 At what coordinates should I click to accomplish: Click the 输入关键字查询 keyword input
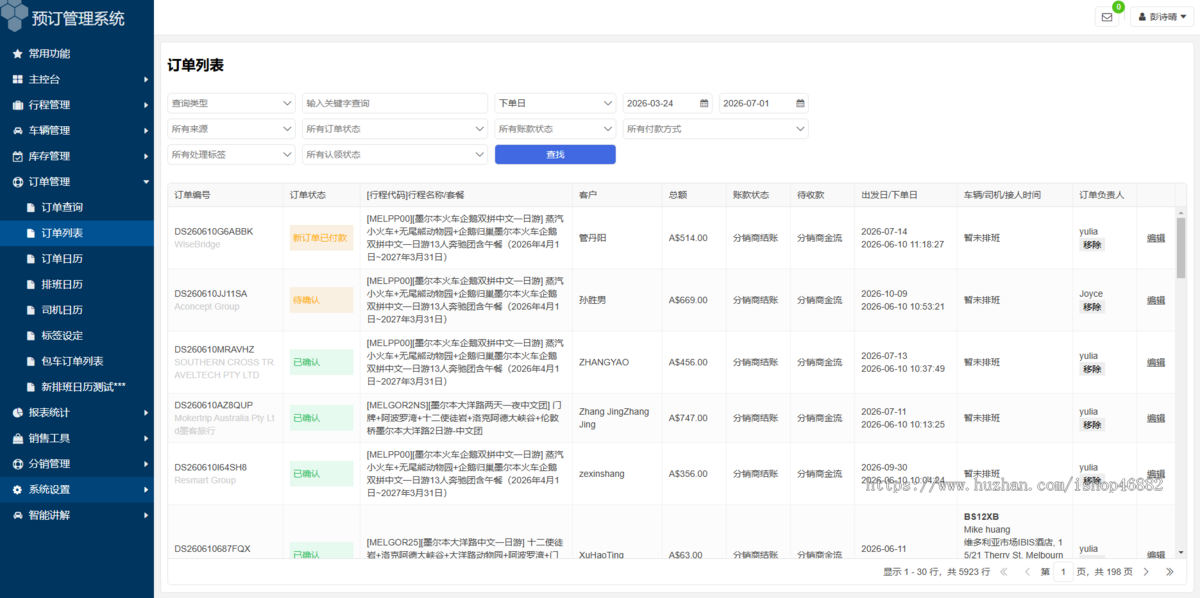(x=395, y=103)
